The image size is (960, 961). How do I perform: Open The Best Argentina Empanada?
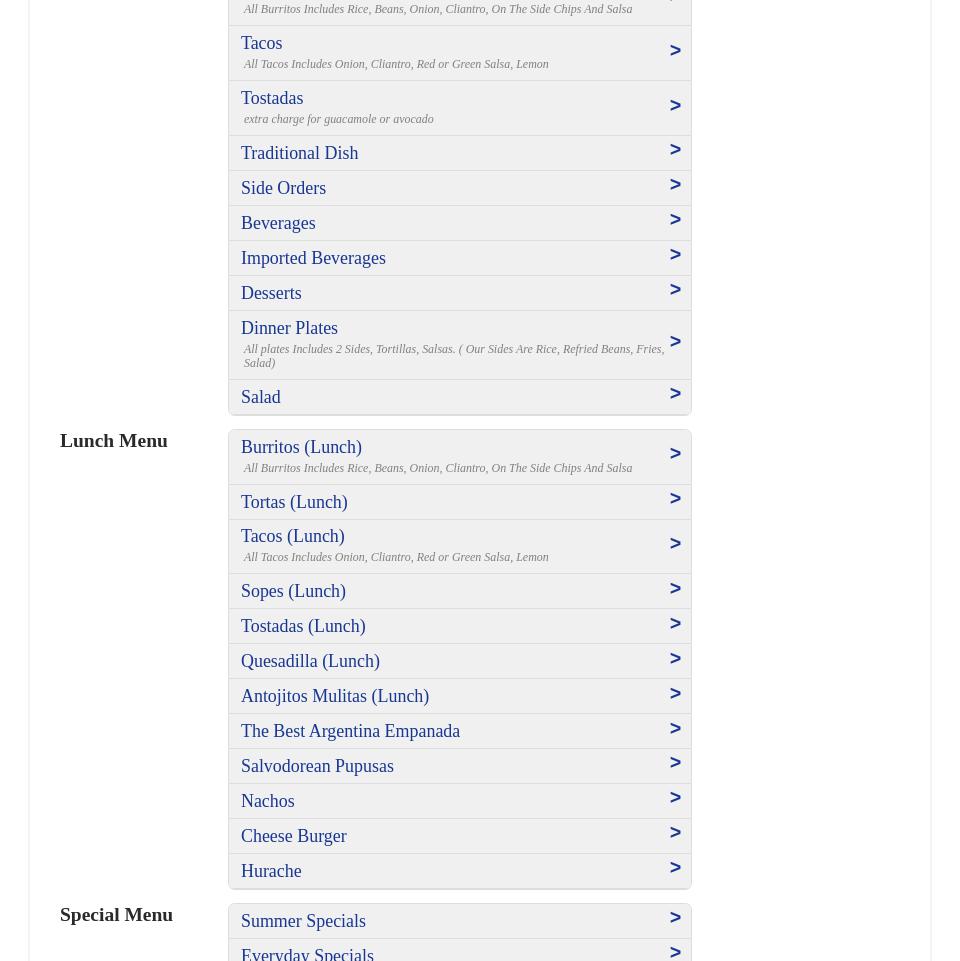click(x=350, y=731)
